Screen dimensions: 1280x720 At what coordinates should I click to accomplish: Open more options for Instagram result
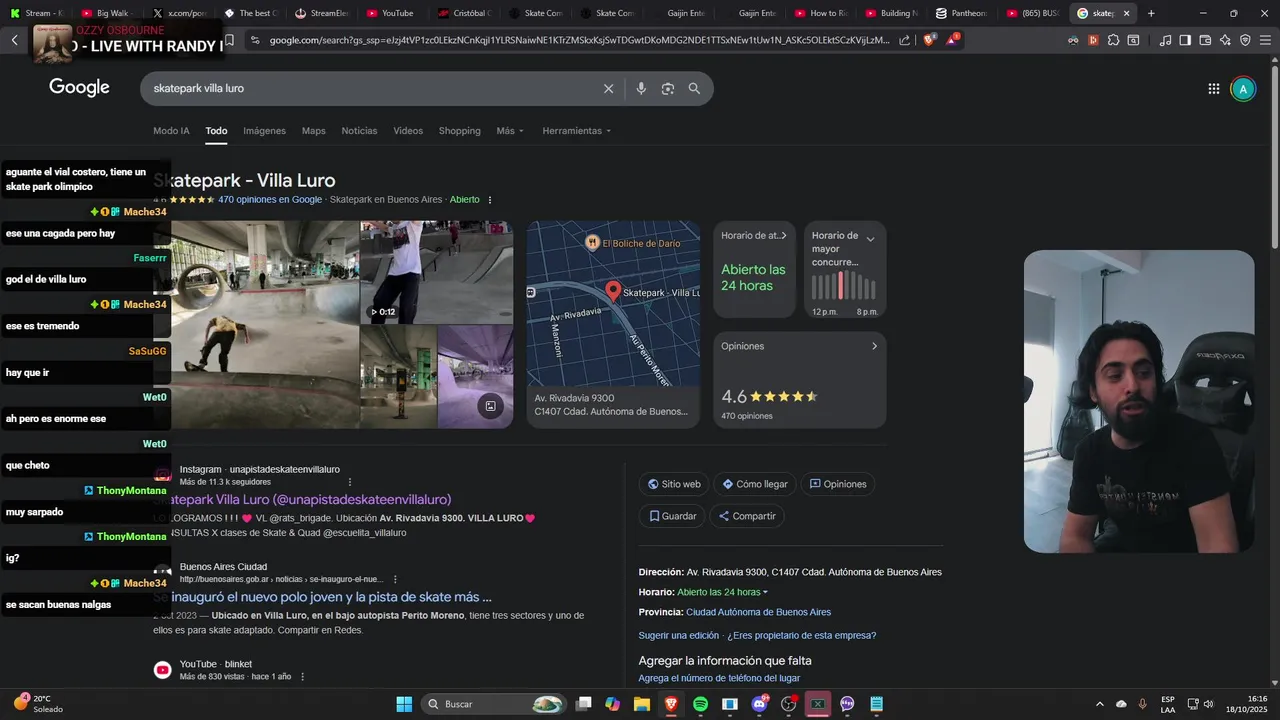[x=350, y=482]
